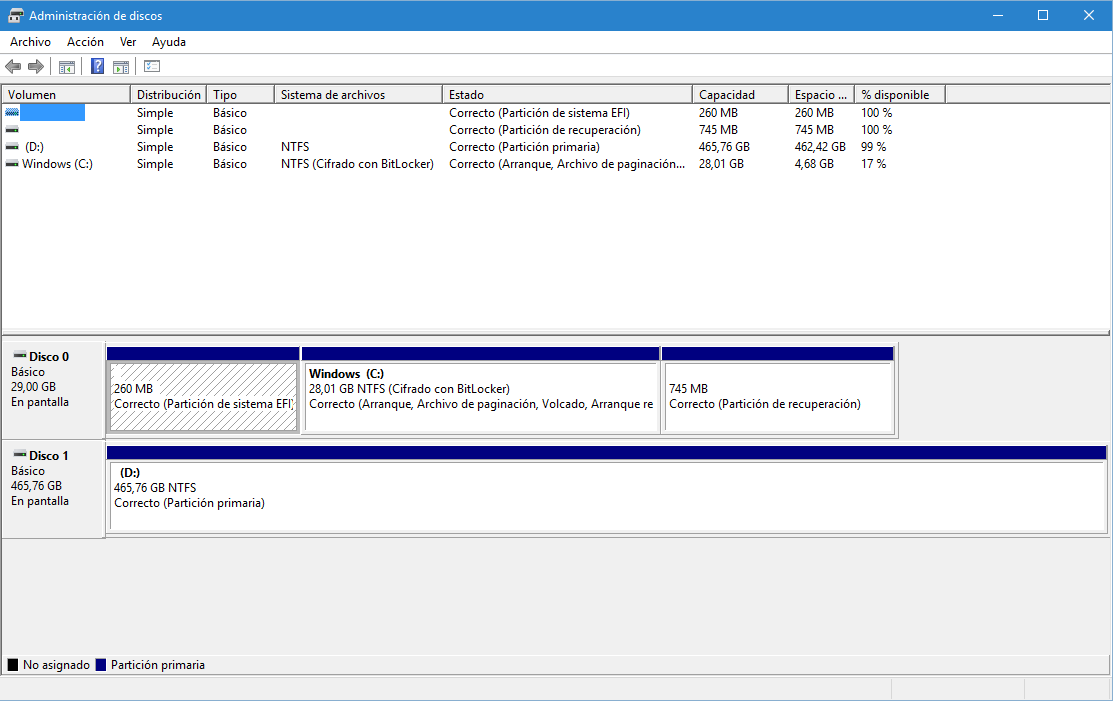Click the '28,01 GB' capacity cell
Screen dimensions: 1113x701
pyautogui.click(x=721, y=164)
